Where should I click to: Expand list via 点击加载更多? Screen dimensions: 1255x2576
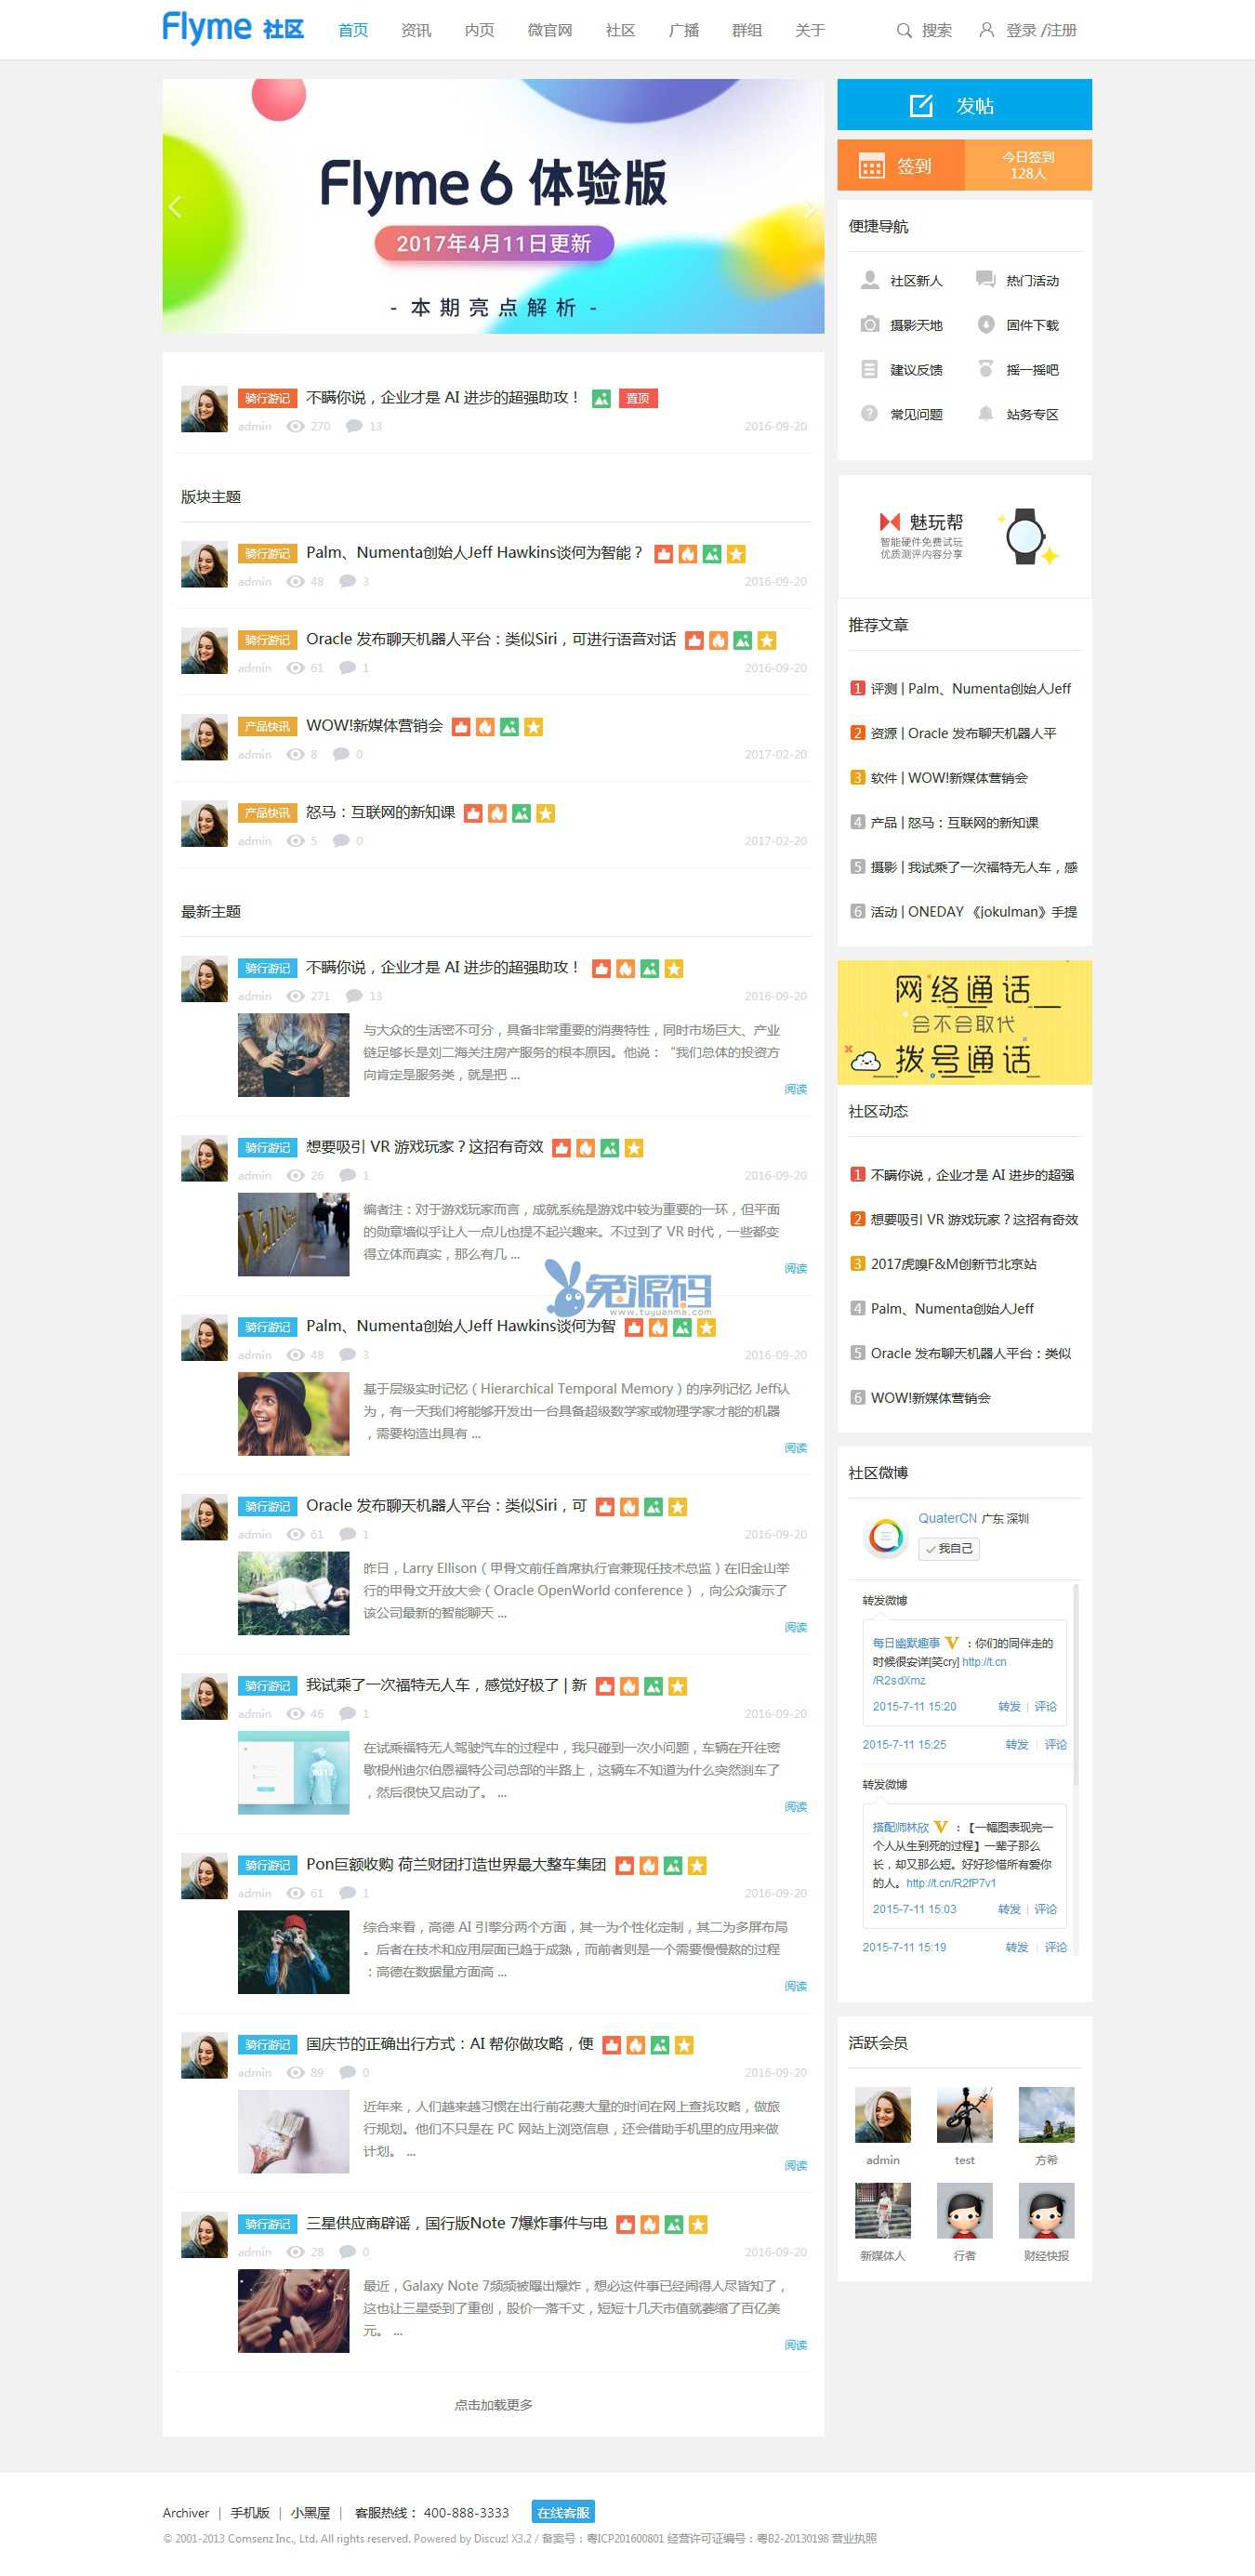493,2404
